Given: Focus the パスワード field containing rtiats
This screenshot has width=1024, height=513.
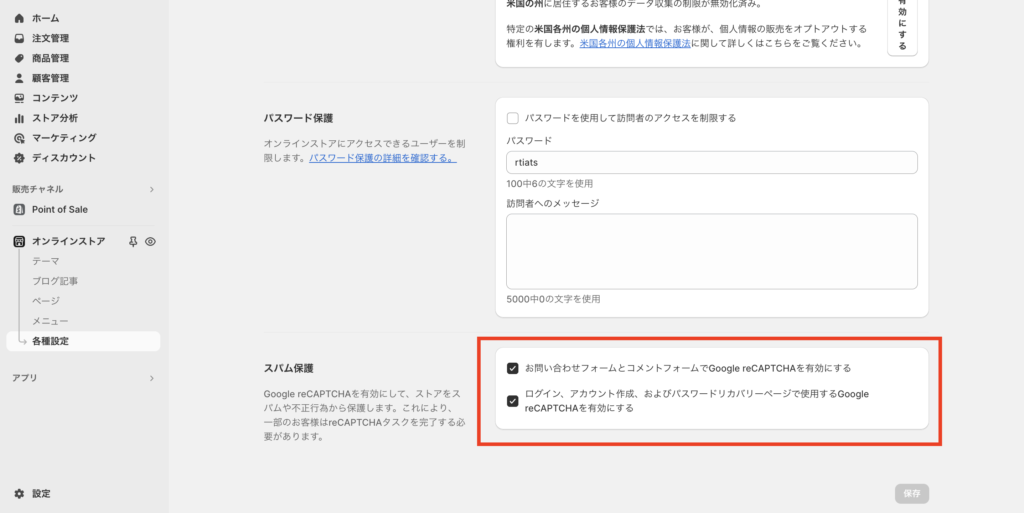Looking at the screenshot, I should (712, 163).
